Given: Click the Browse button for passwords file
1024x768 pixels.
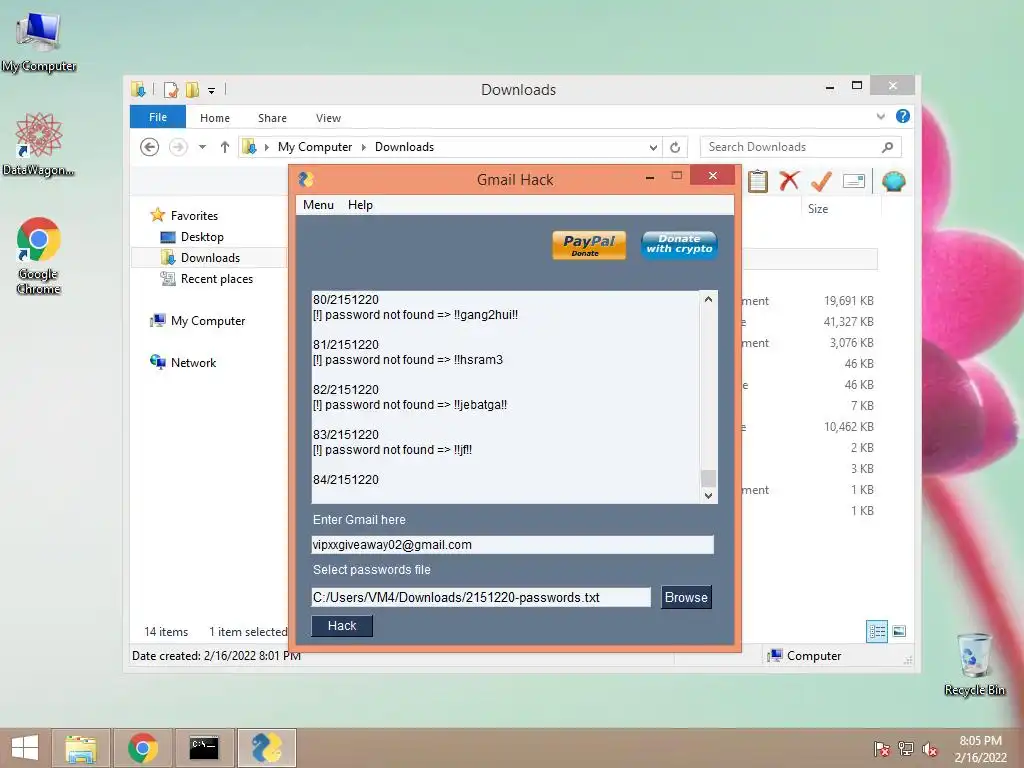Looking at the screenshot, I should point(686,597).
